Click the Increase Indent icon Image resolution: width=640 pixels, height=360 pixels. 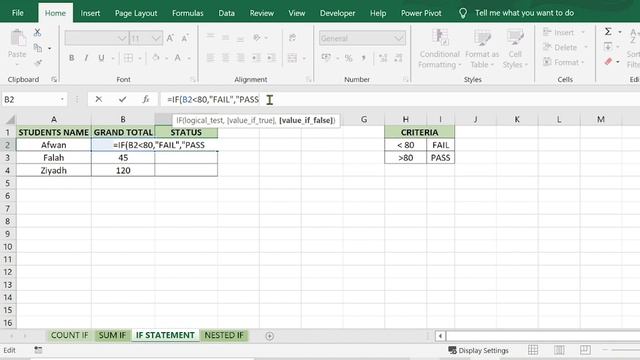point(271,58)
